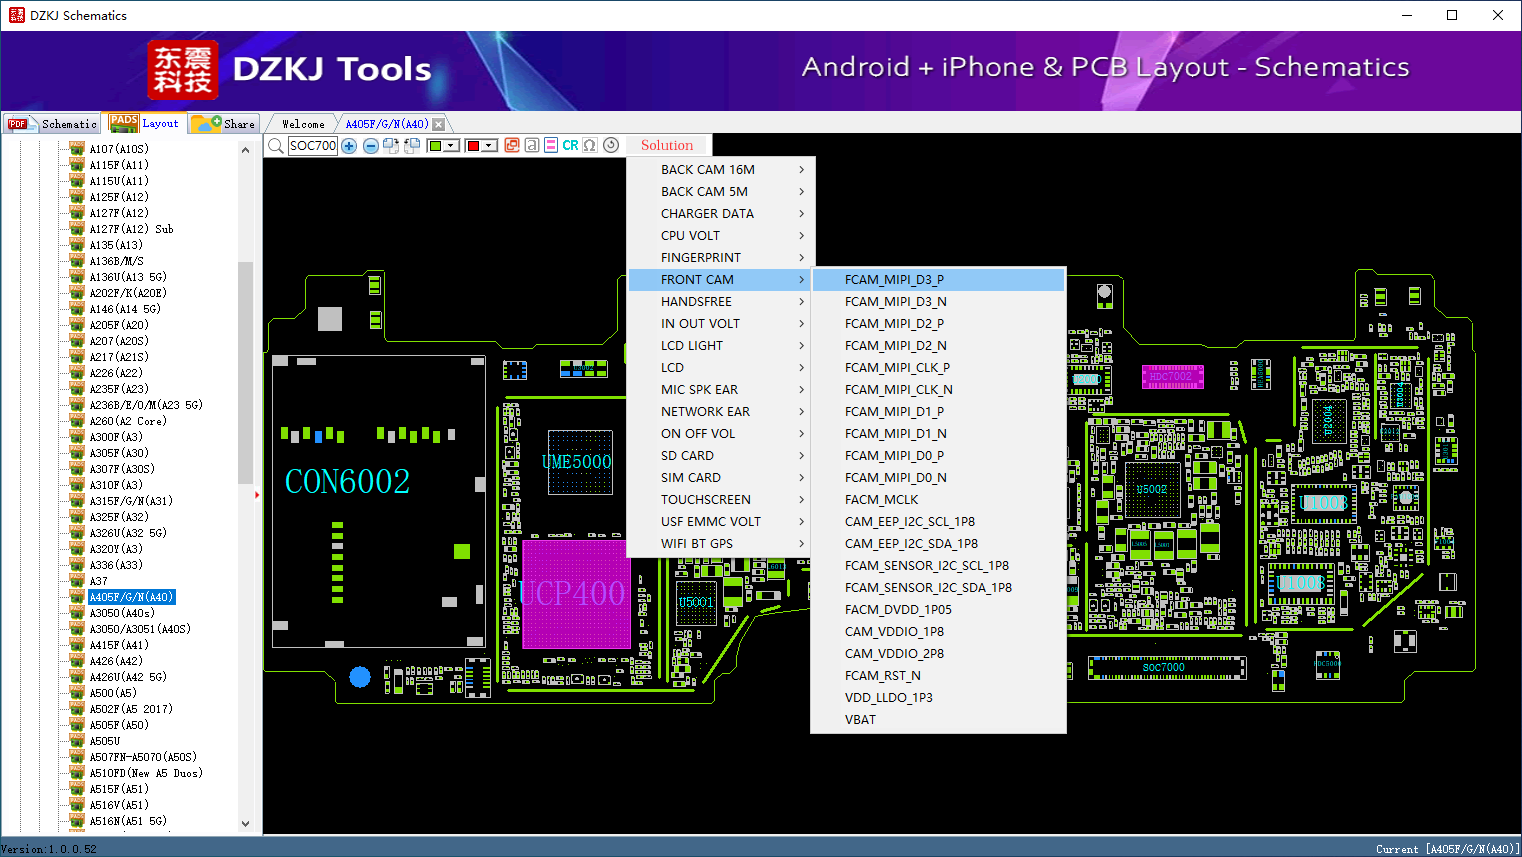The height and width of the screenshot is (857, 1522).
Task: Select the A405F/G/N(A40) tree row
Action: [x=132, y=597]
